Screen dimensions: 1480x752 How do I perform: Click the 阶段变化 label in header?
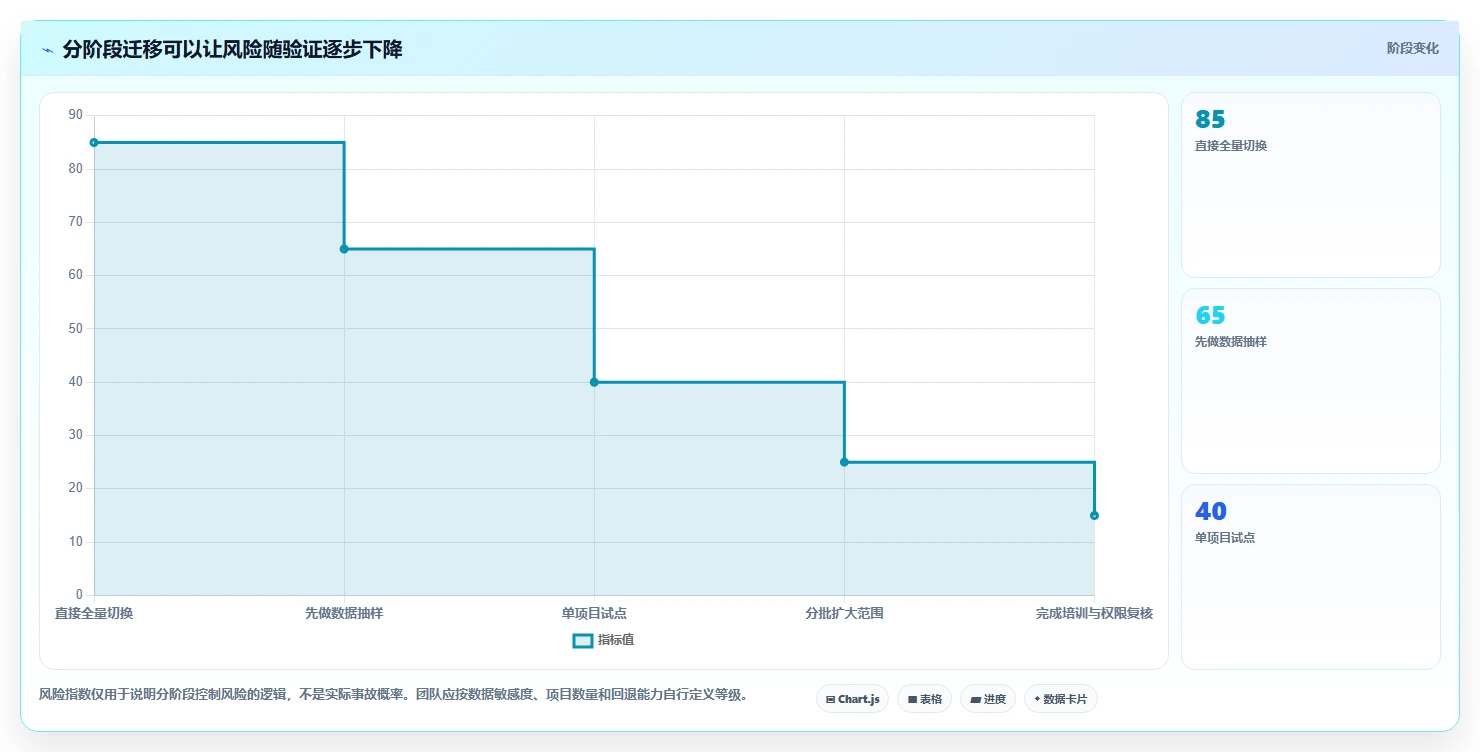[x=1413, y=48]
